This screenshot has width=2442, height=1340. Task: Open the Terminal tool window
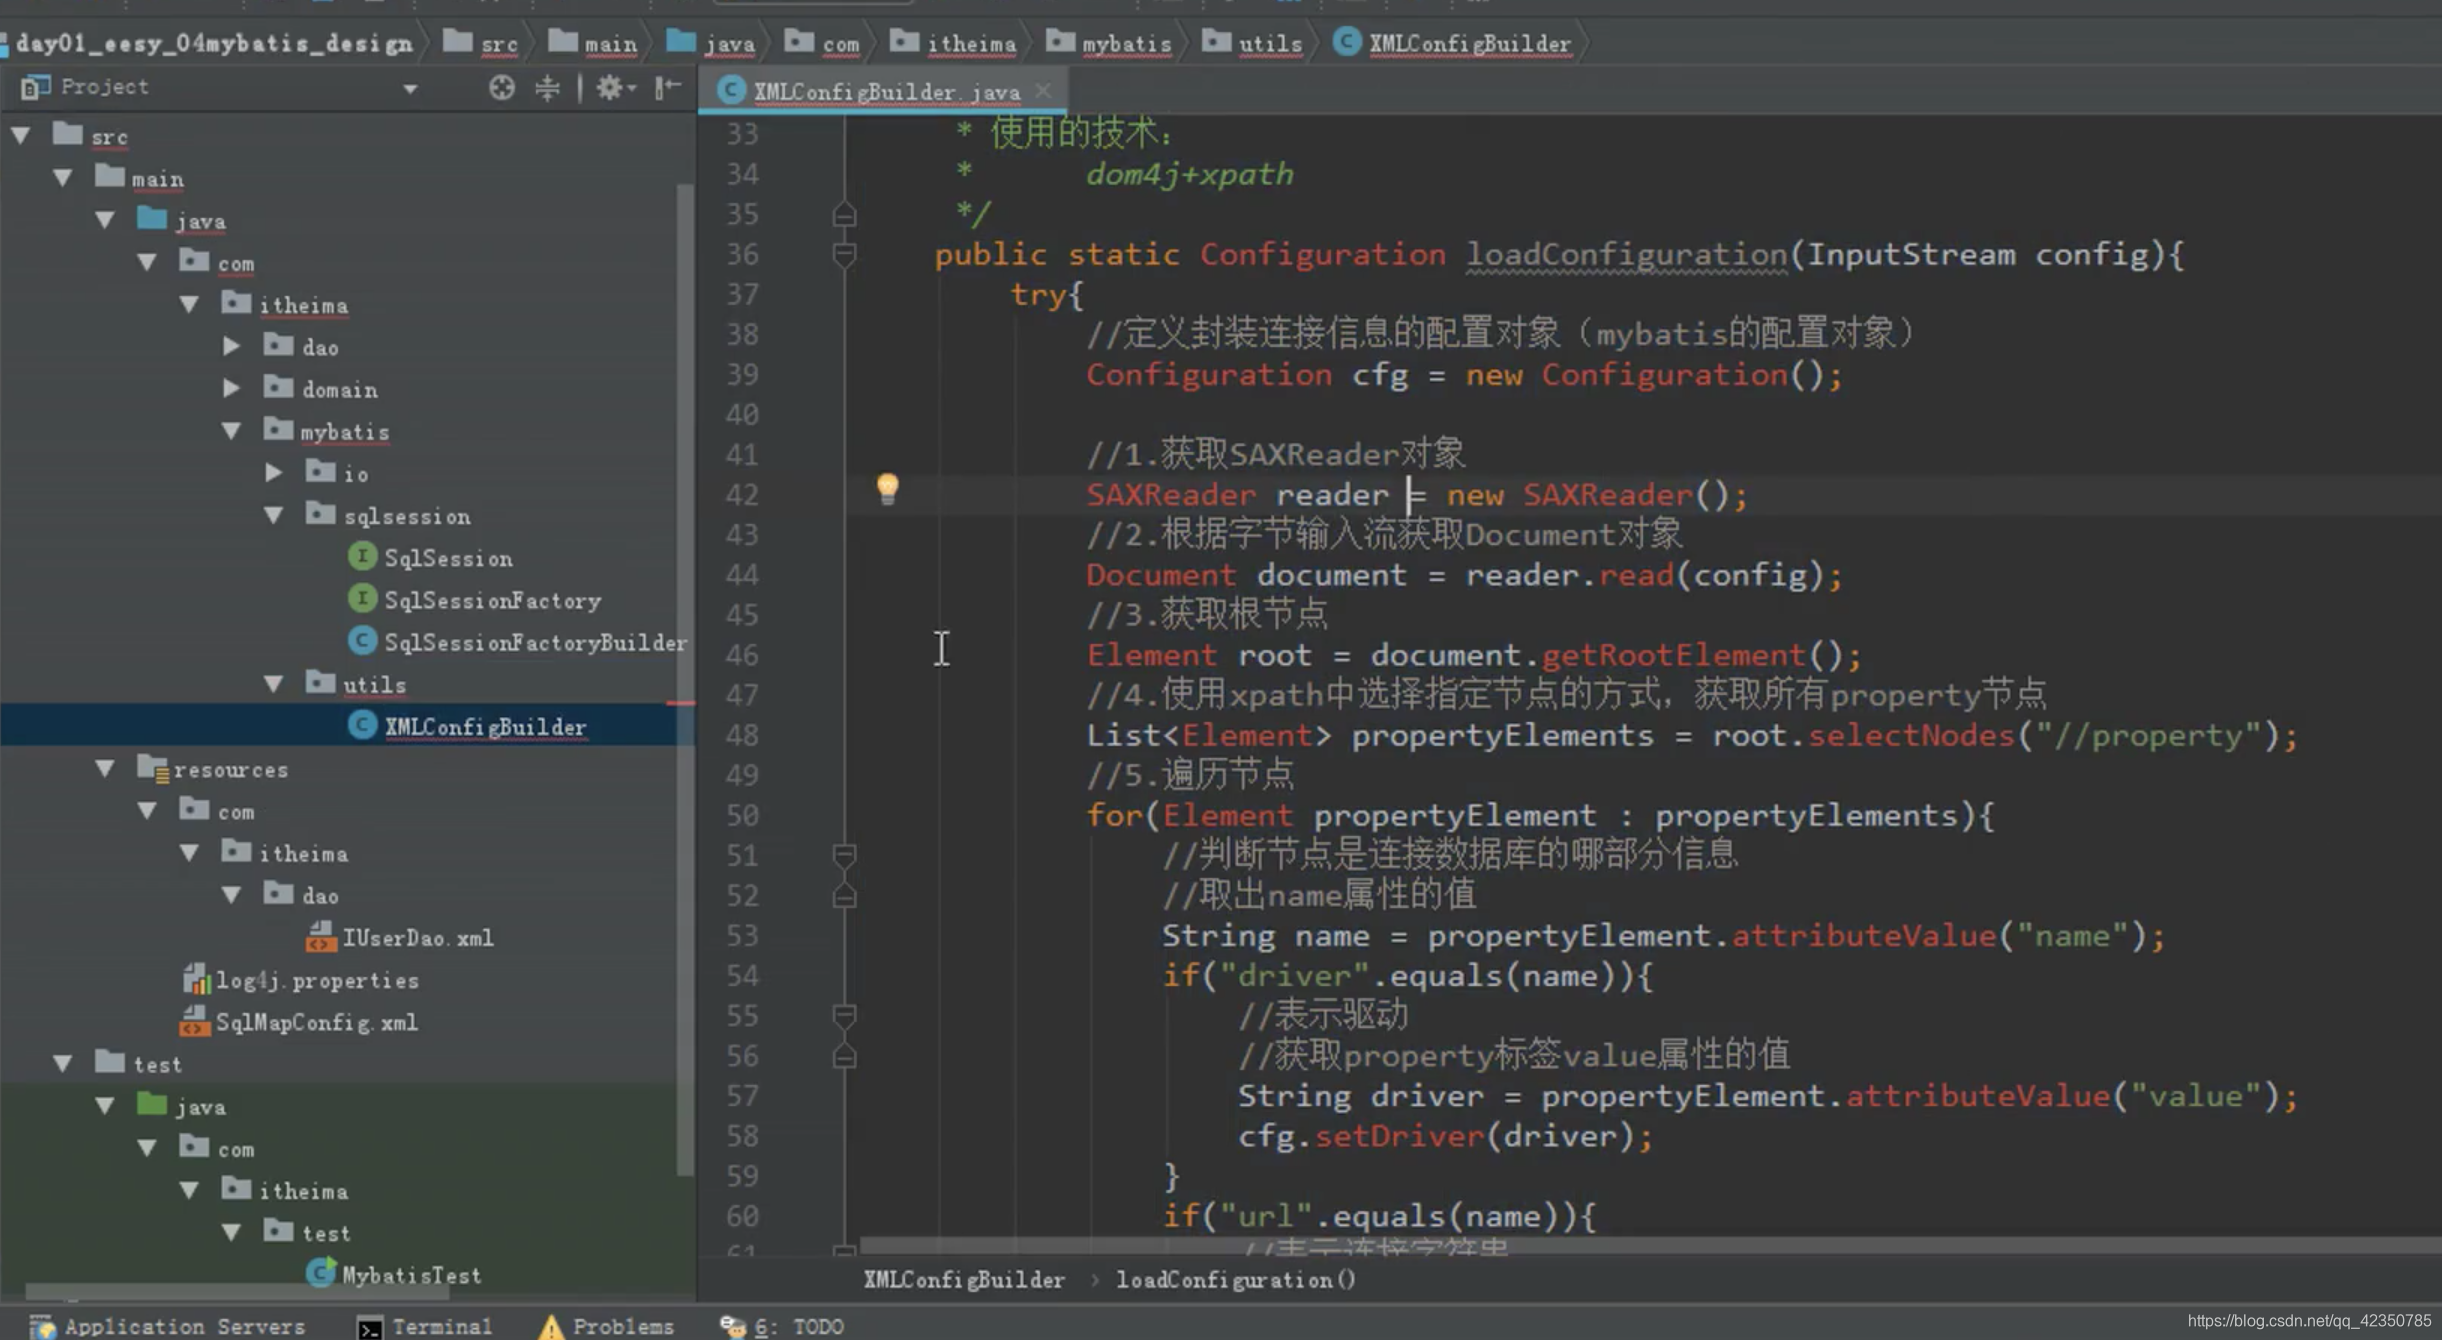point(425,1326)
